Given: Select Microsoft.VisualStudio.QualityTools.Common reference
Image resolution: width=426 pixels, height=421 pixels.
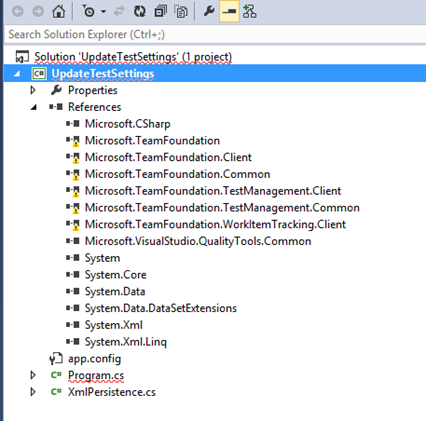Looking at the screenshot, I should click(x=198, y=241).
